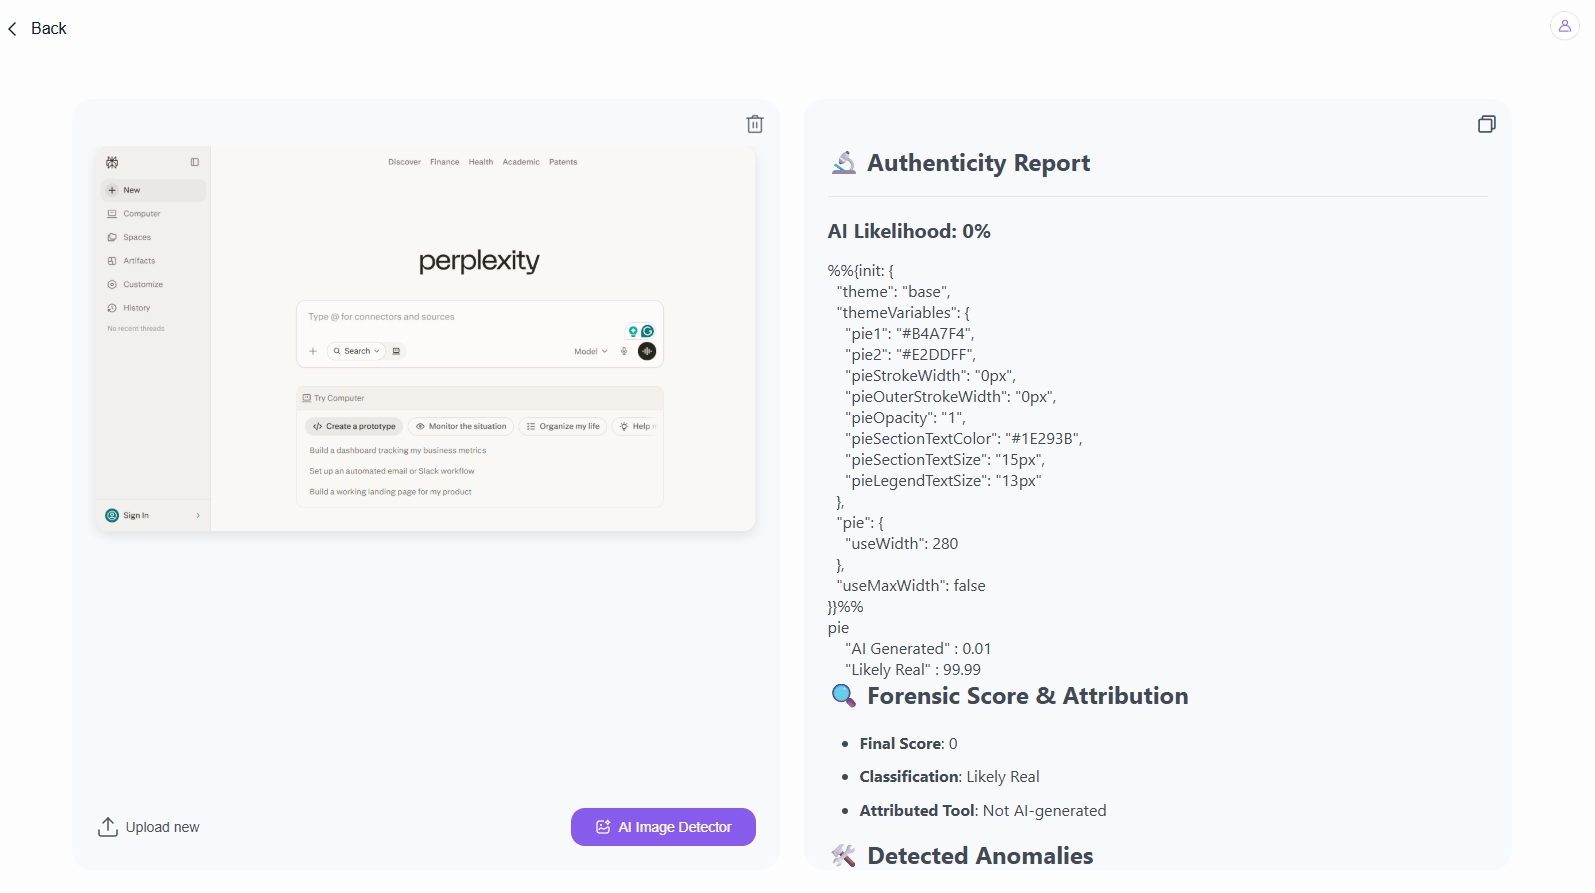Open the user profile icon
Viewport: 1595px width, 893px height.
(1565, 26)
